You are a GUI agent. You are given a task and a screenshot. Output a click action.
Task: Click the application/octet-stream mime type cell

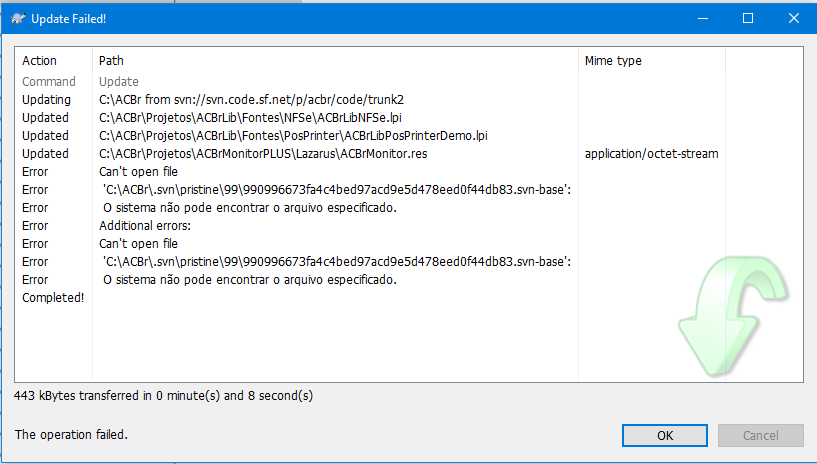[x=651, y=154]
